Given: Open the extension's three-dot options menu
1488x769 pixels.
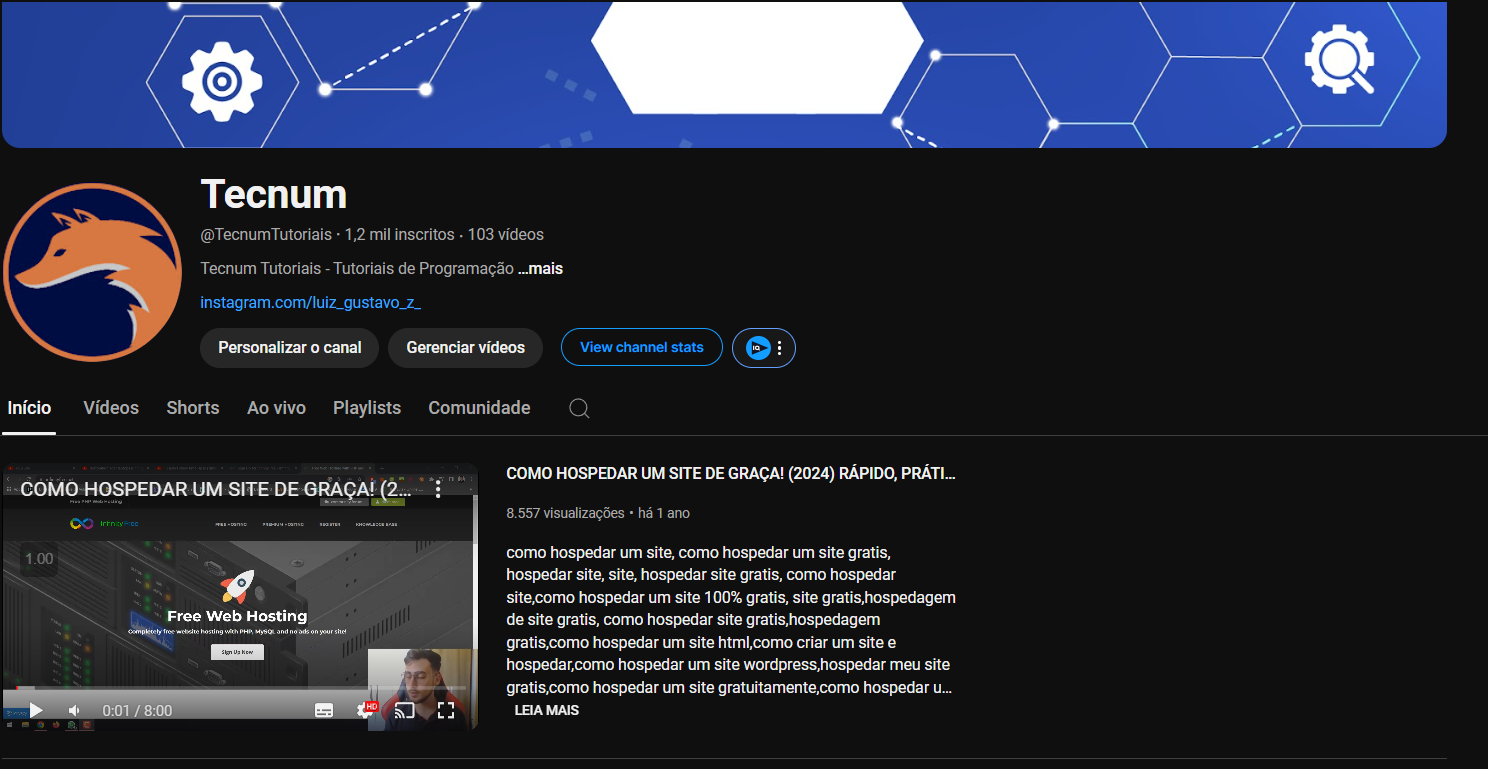Looking at the screenshot, I should pyautogui.click(x=780, y=348).
